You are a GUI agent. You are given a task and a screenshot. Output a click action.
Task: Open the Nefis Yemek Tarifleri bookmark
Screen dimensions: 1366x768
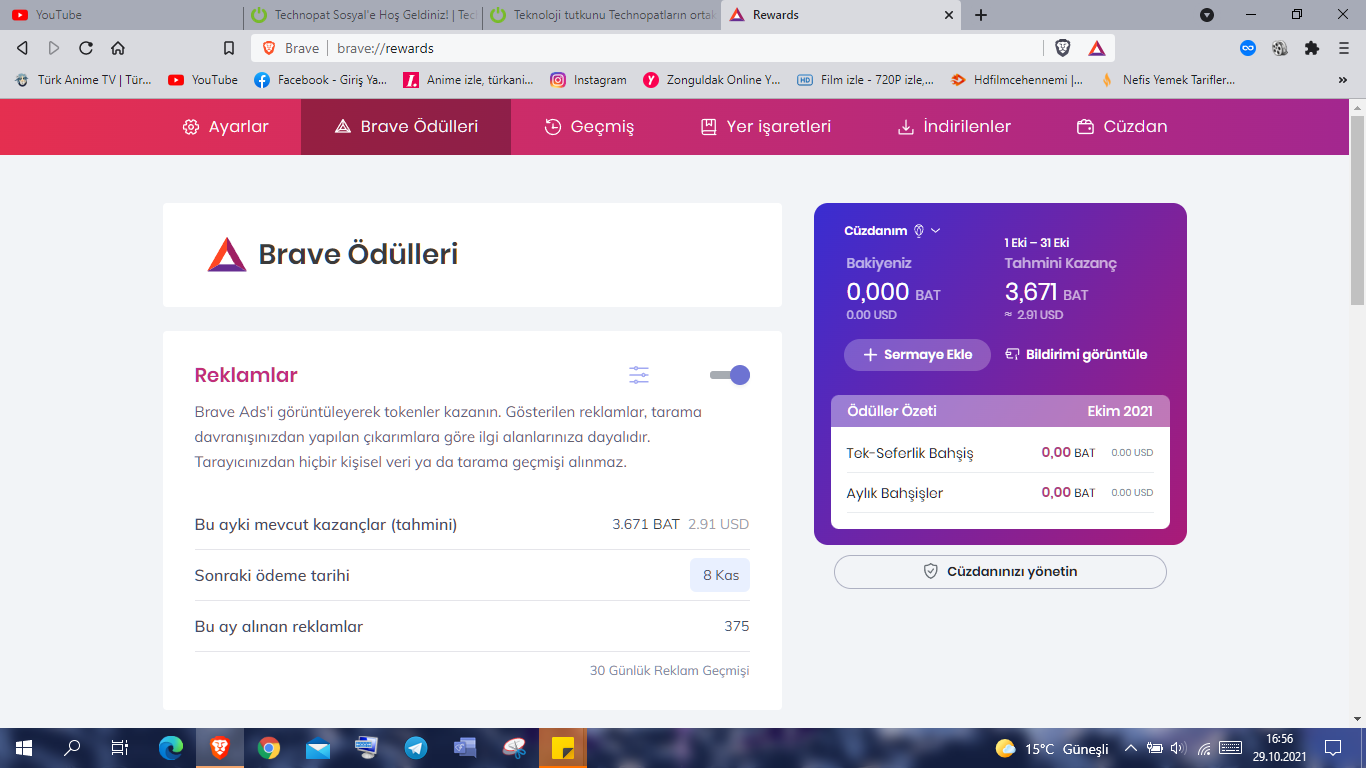(x=1167, y=80)
